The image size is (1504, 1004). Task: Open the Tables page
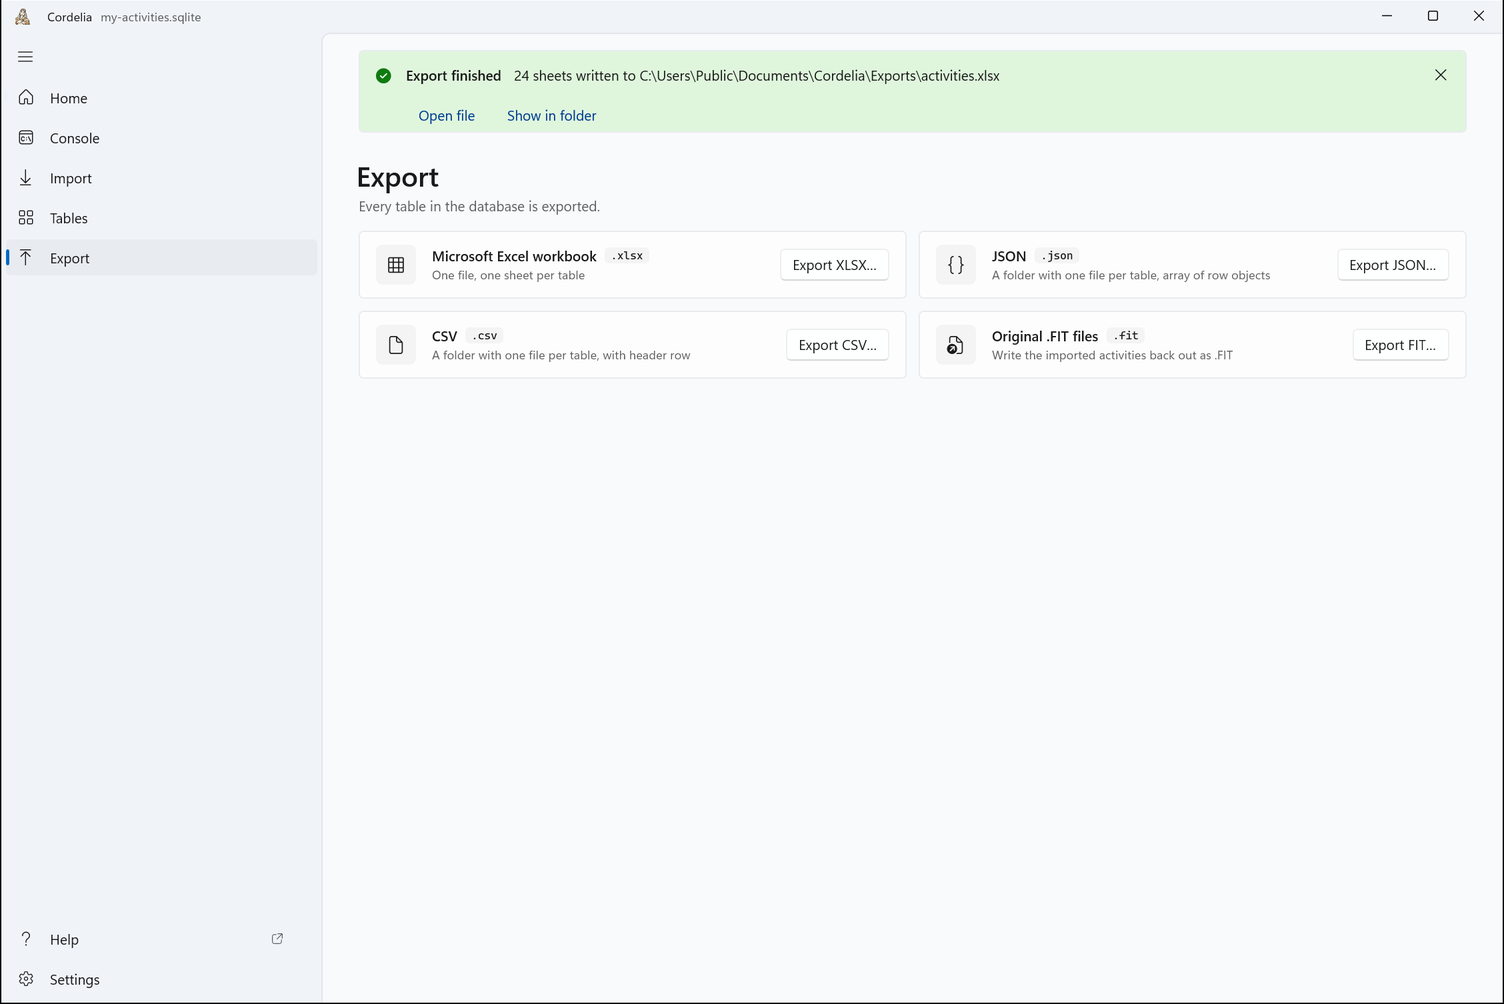click(x=161, y=218)
